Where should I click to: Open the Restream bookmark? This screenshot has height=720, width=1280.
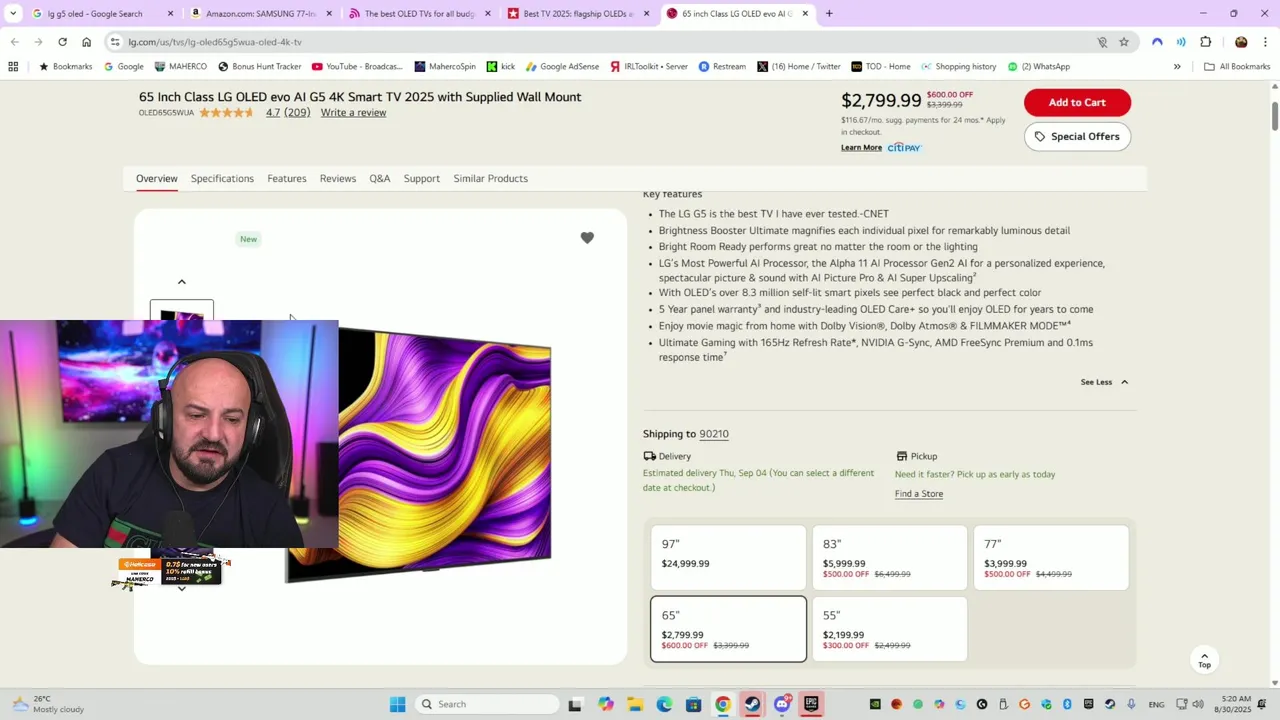pyautogui.click(x=722, y=66)
